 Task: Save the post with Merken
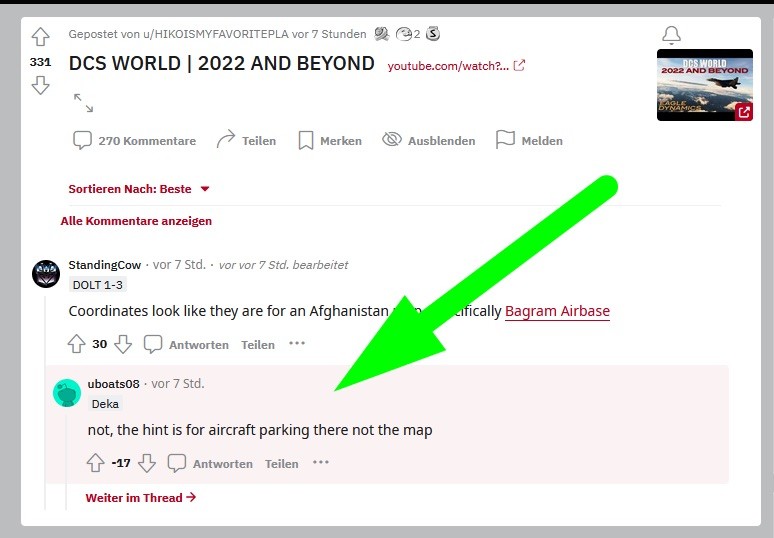coord(330,141)
